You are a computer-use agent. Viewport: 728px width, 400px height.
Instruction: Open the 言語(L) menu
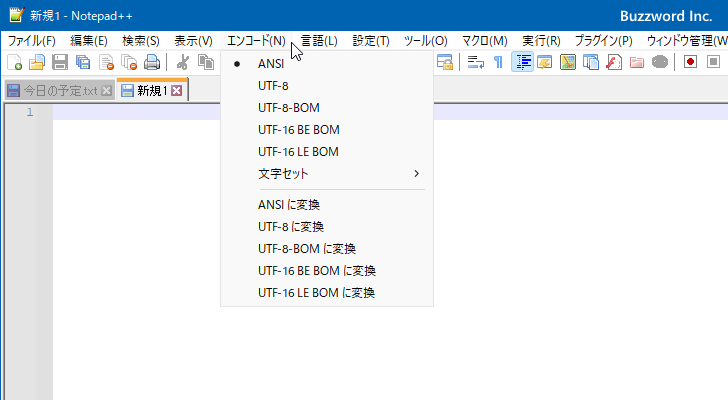319,41
